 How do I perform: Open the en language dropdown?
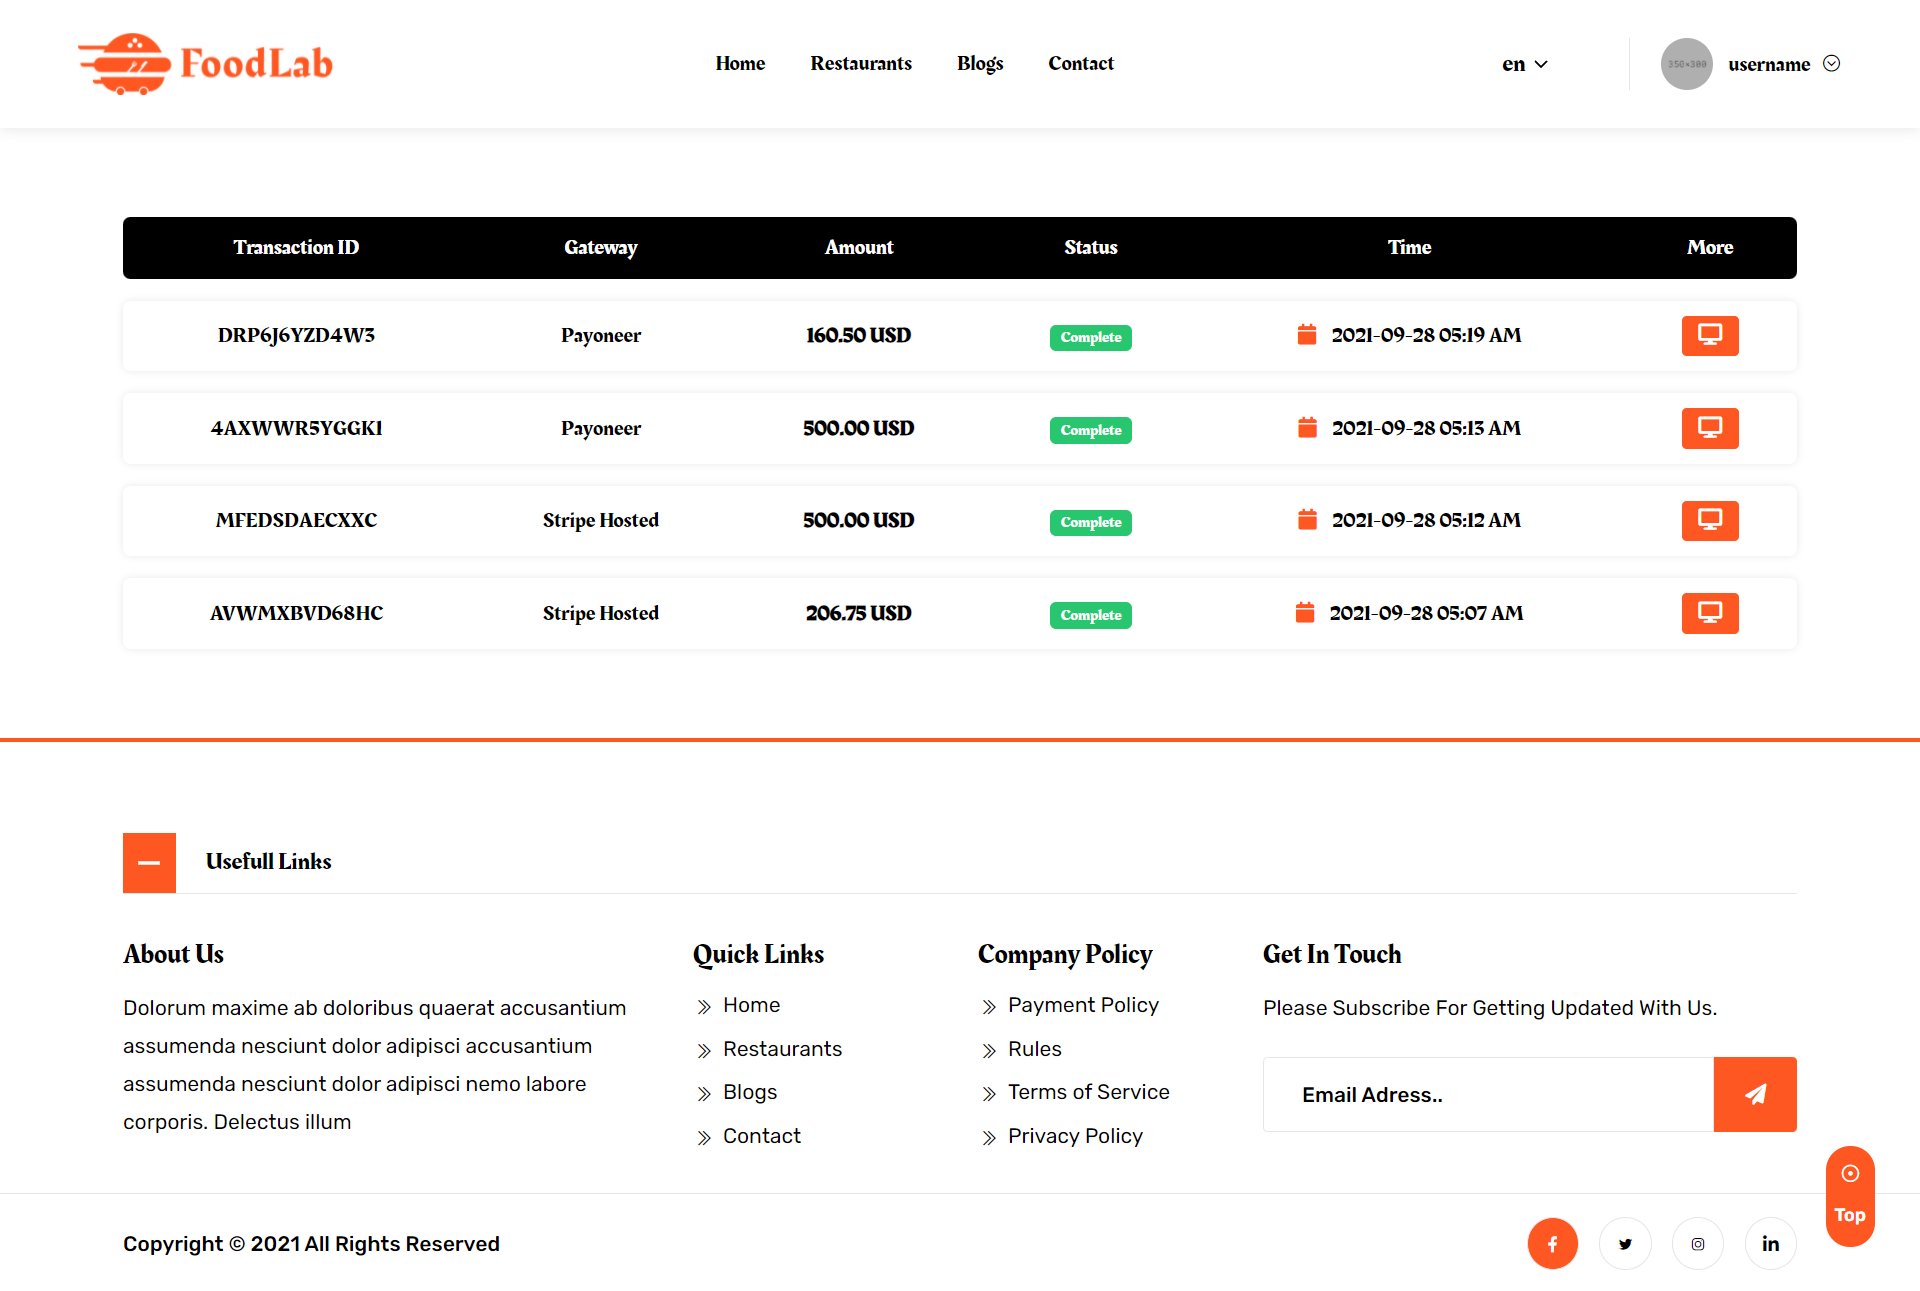pos(1524,64)
